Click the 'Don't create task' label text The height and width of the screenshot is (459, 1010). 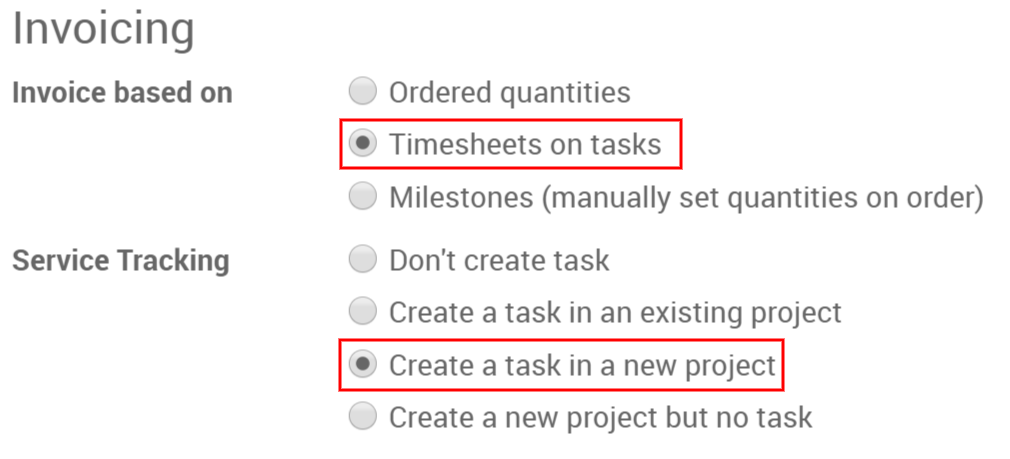point(498,261)
